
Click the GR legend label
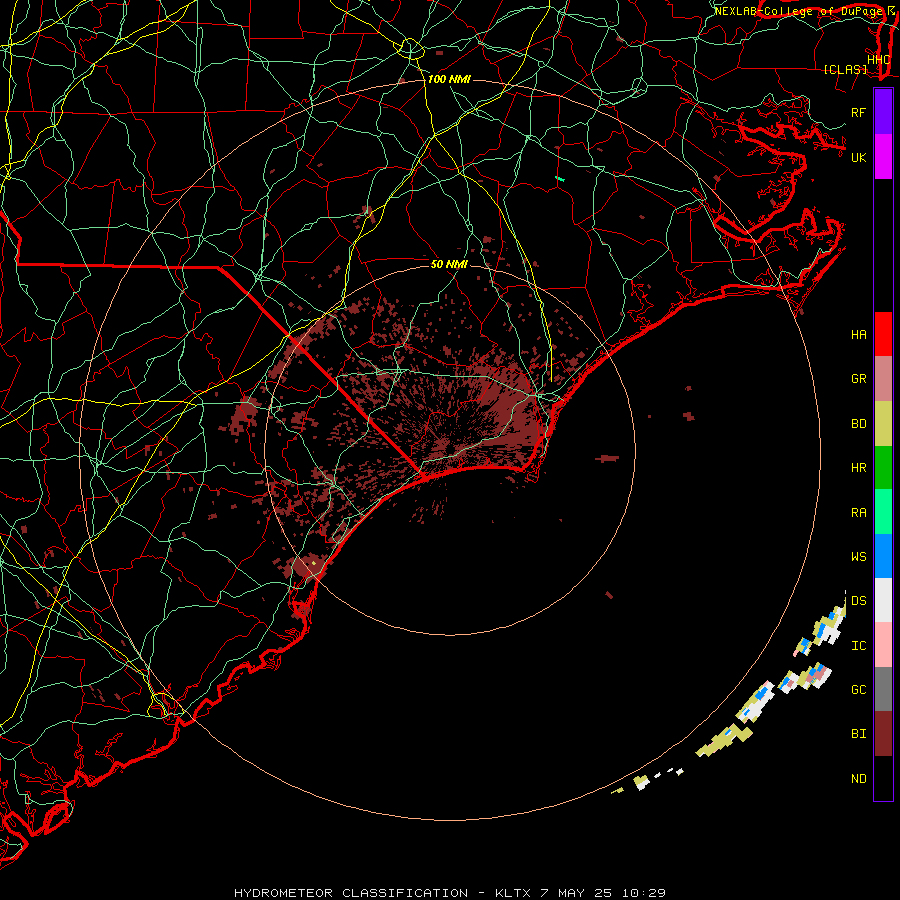point(859,379)
